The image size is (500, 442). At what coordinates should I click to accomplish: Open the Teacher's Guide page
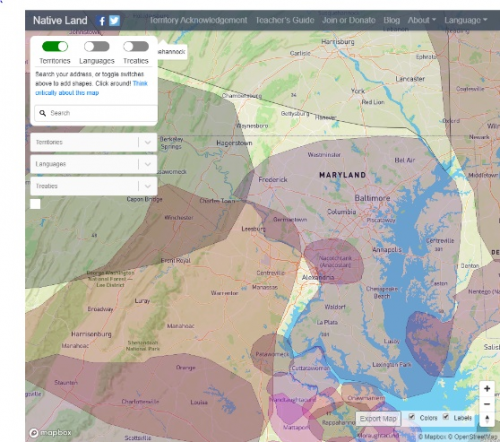(285, 20)
